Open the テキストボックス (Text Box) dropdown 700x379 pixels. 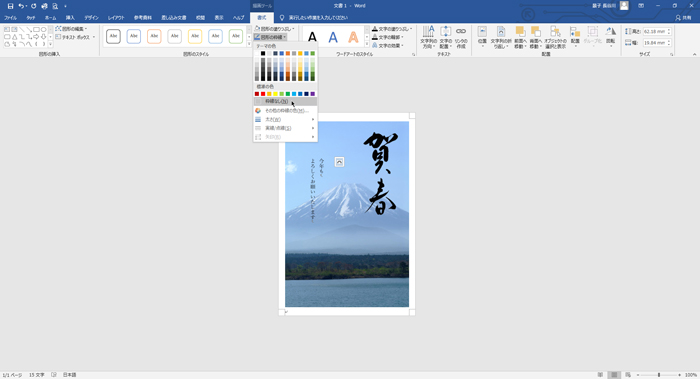tap(75, 37)
